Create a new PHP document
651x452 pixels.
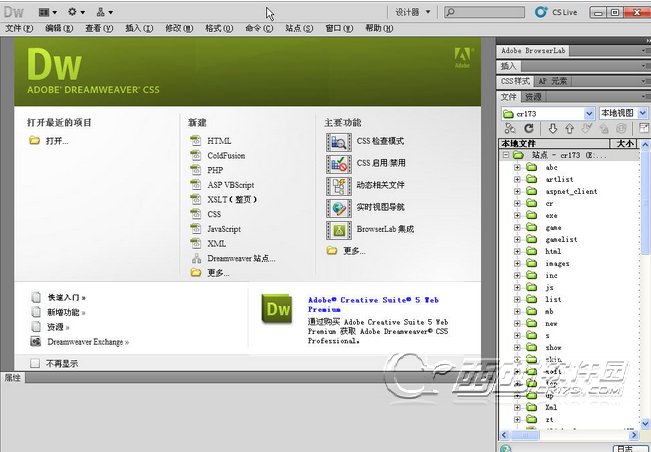click(215, 170)
